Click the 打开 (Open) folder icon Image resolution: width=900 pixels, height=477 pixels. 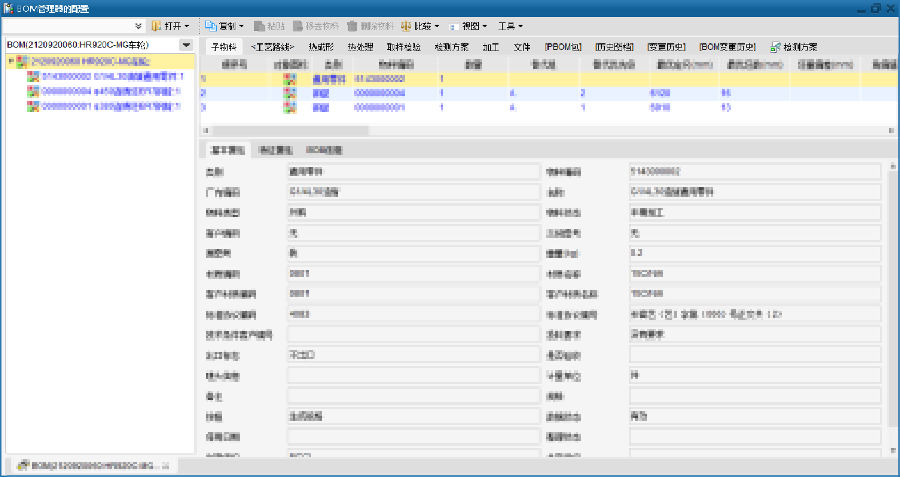156,25
